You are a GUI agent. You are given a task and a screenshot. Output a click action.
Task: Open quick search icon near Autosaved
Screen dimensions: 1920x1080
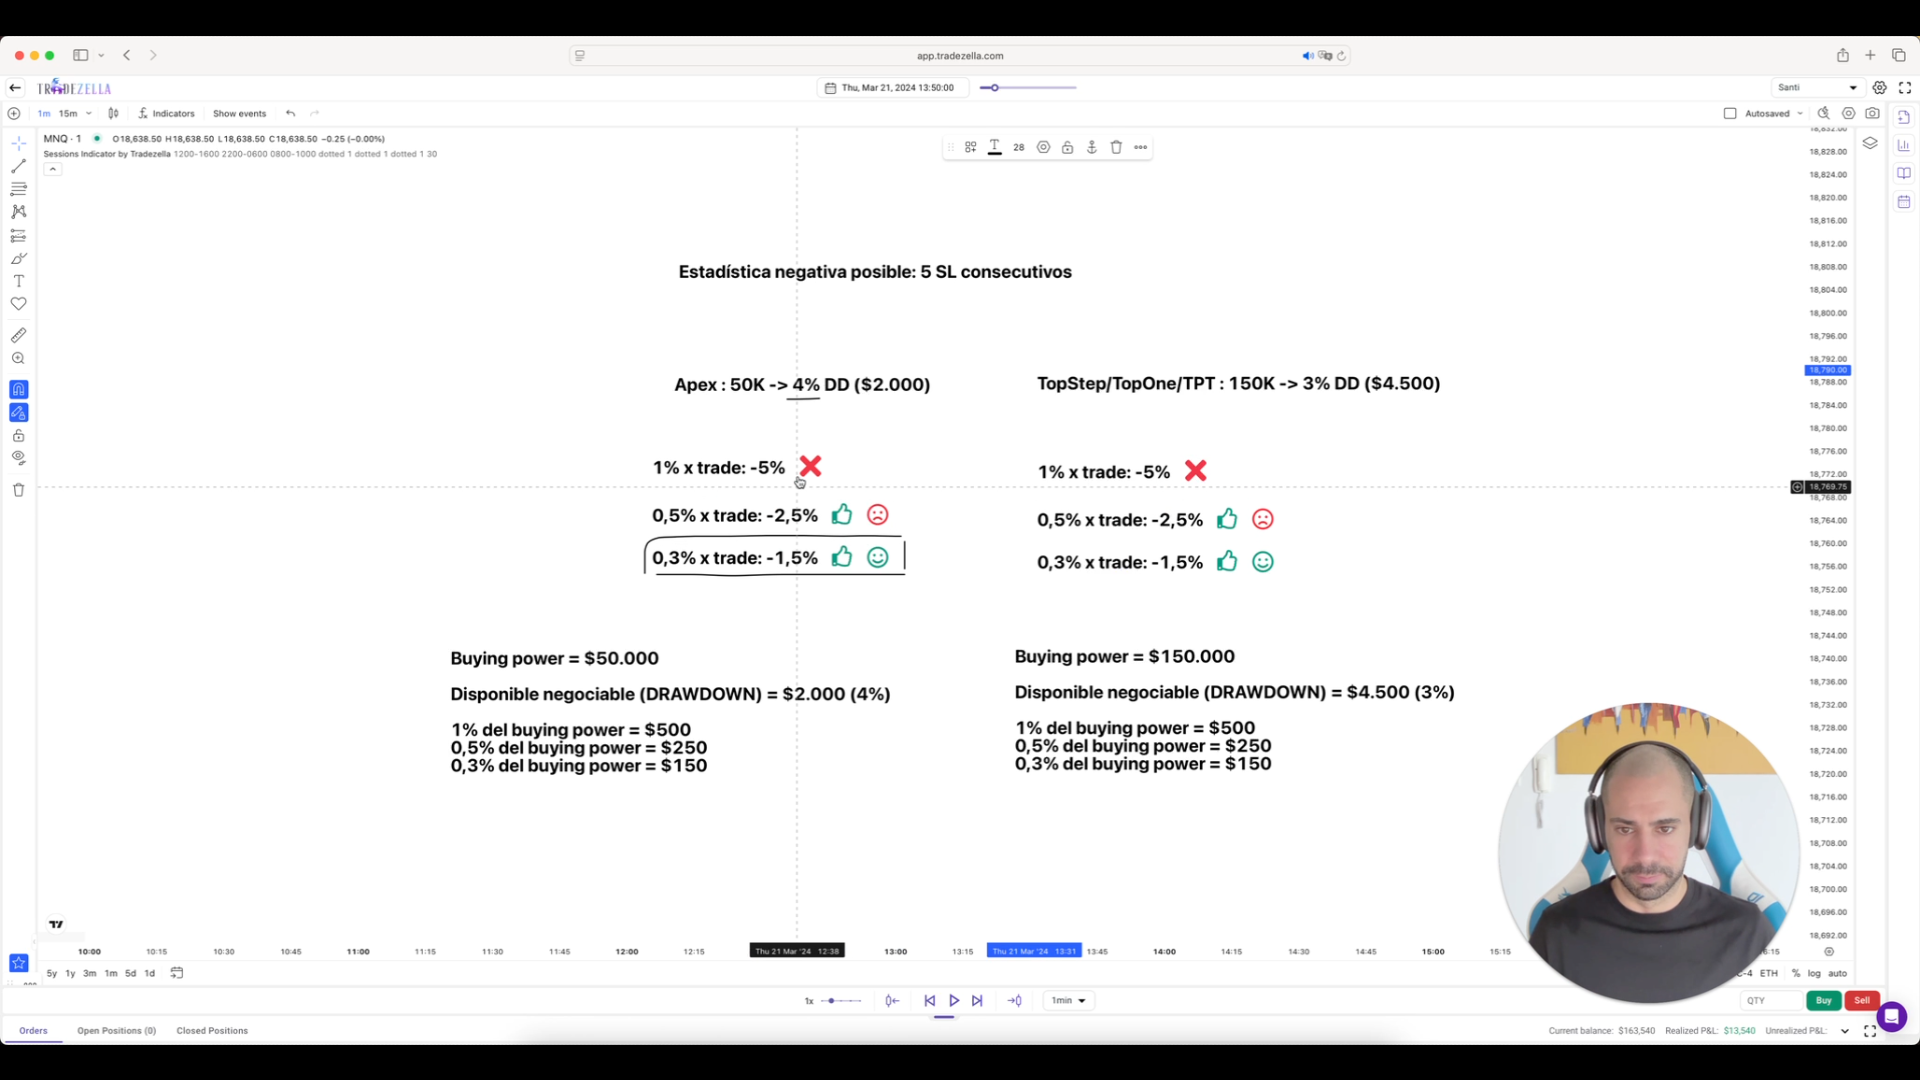[1824, 114]
